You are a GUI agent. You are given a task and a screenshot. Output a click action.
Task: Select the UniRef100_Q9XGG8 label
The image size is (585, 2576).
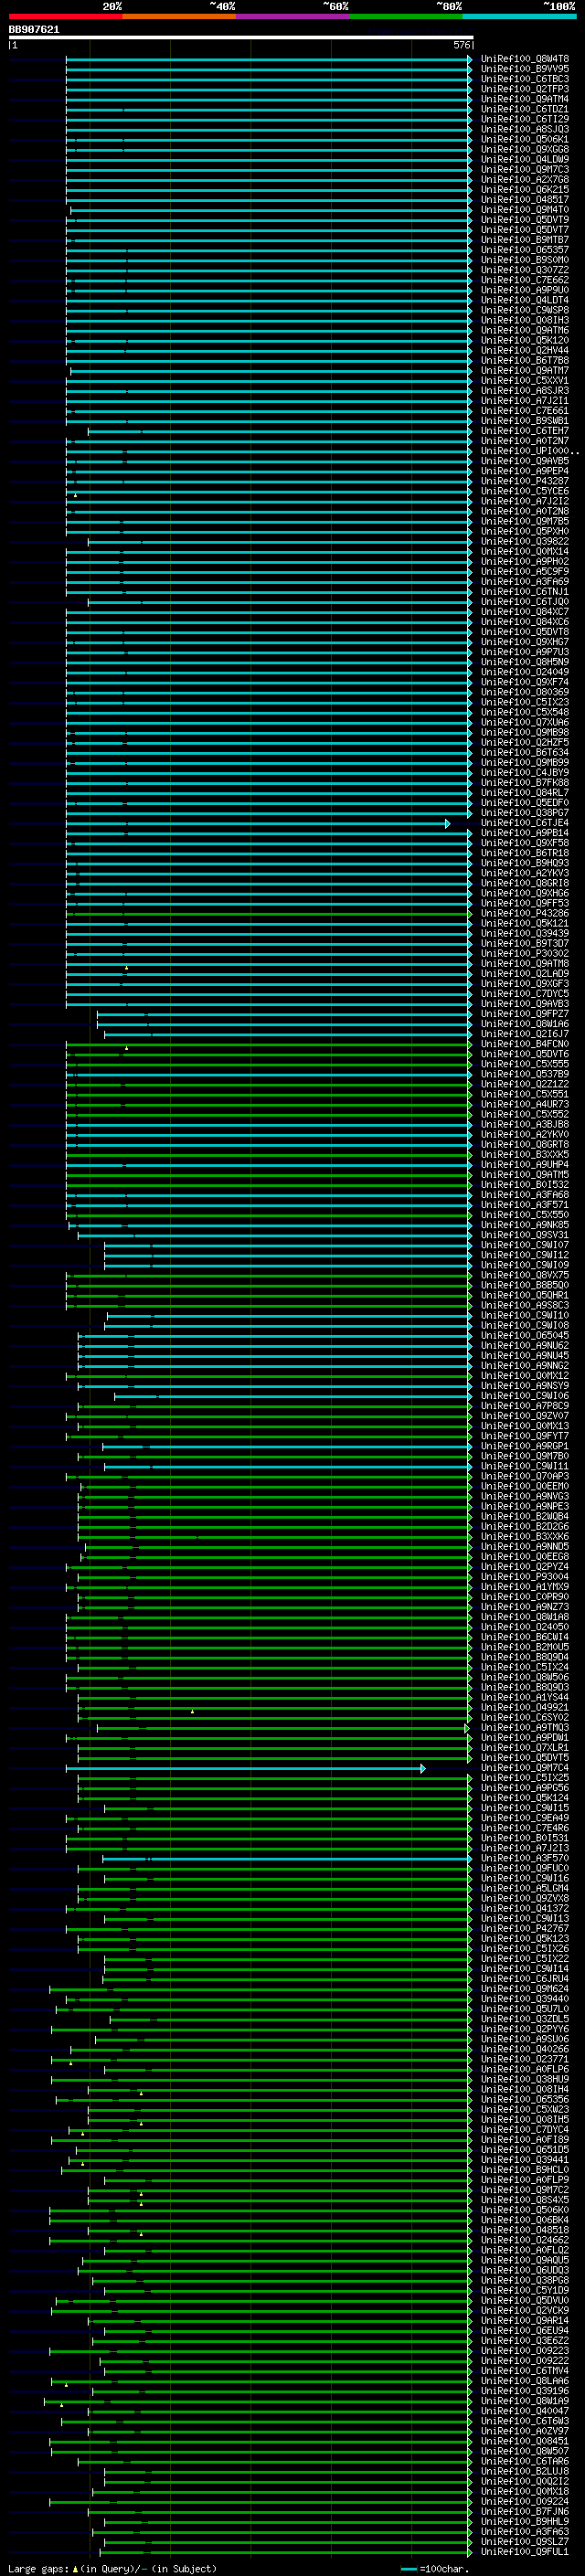point(525,149)
